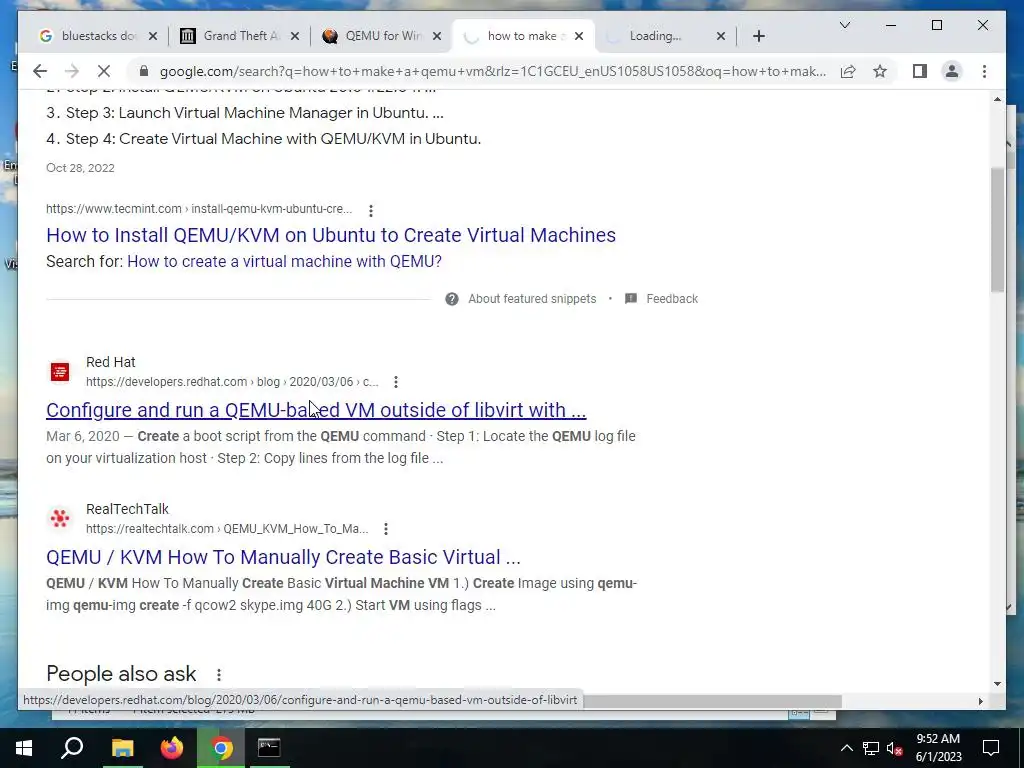Open tecmint result options menu
This screenshot has height=768, width=1024.
(370, 210)
